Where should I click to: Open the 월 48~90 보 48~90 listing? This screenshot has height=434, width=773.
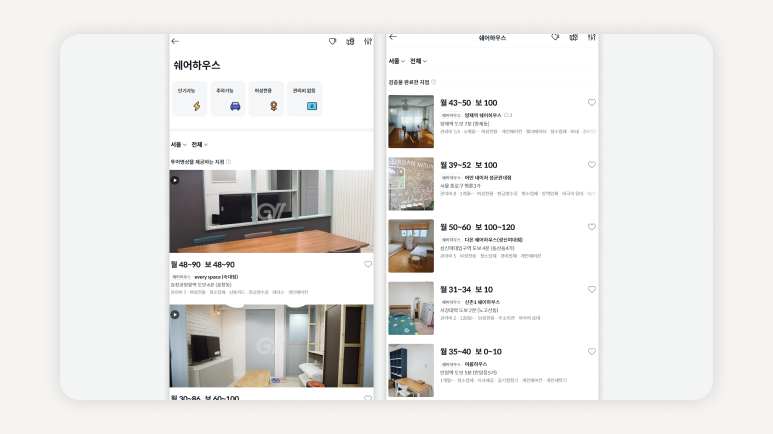pyautogui.click(x=203, y=265)
